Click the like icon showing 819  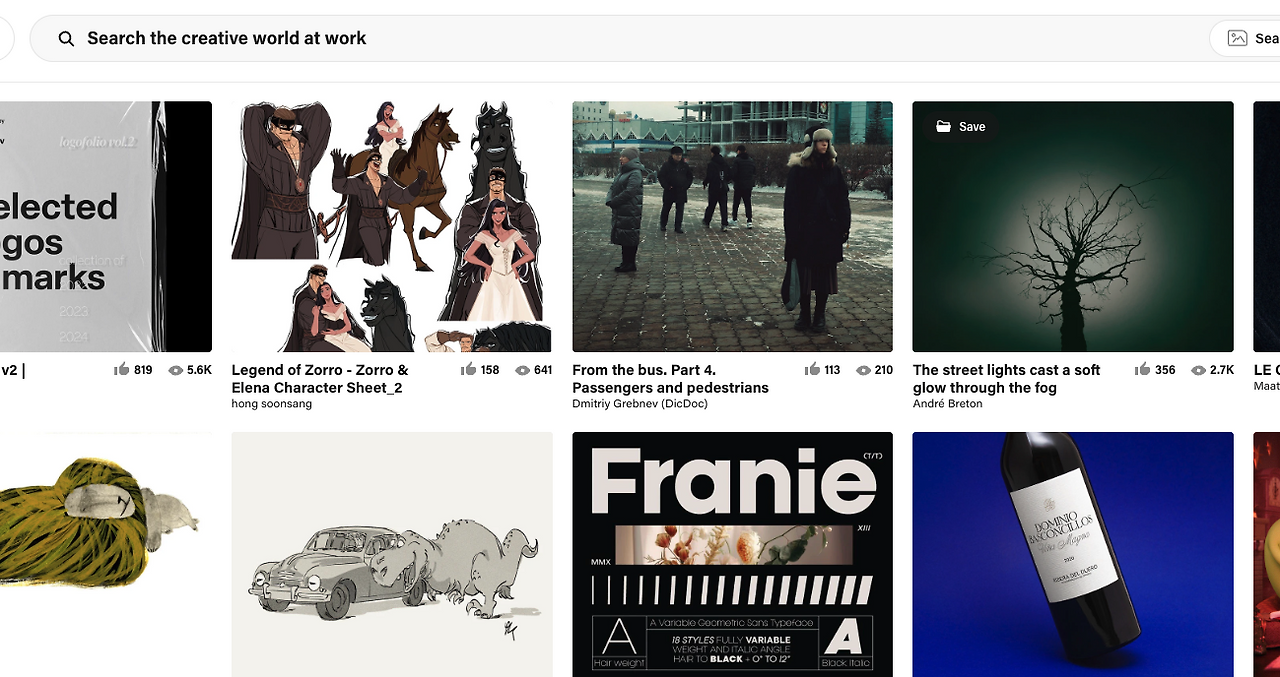pos(122,369)
